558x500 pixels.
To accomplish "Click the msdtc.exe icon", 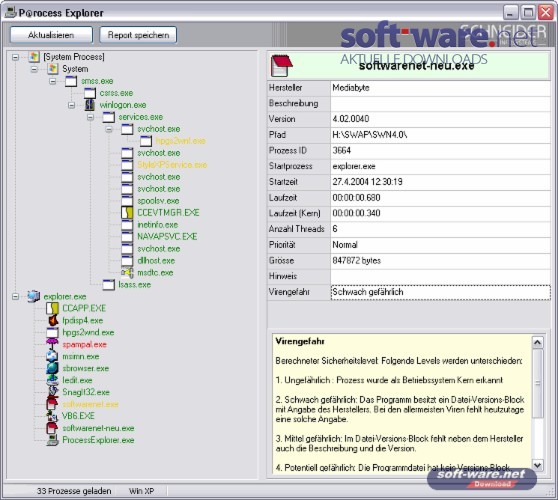I will click(x=127, y=273).
